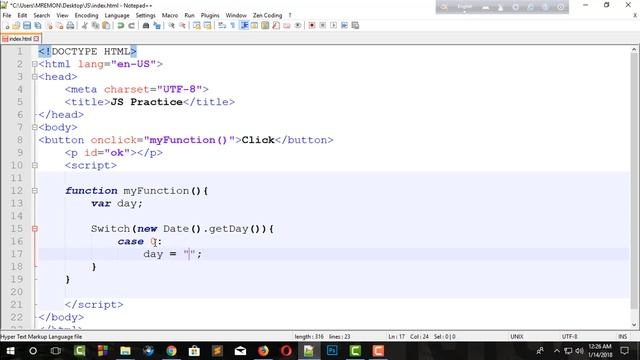This screenshot has height=360, width=640.
Task: Click the INS insert mode indicator
Action: [622, 337]
